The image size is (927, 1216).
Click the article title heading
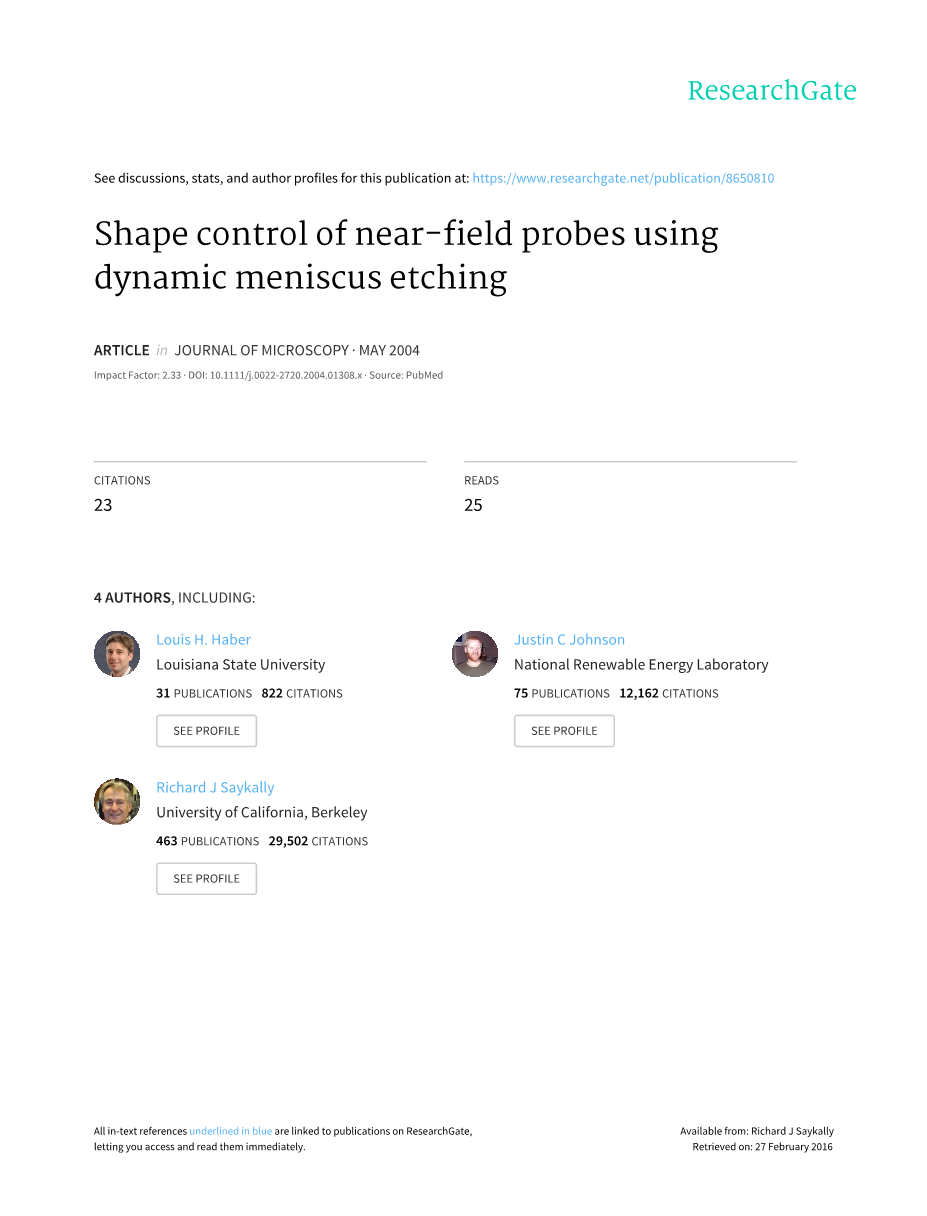[406, 255]
